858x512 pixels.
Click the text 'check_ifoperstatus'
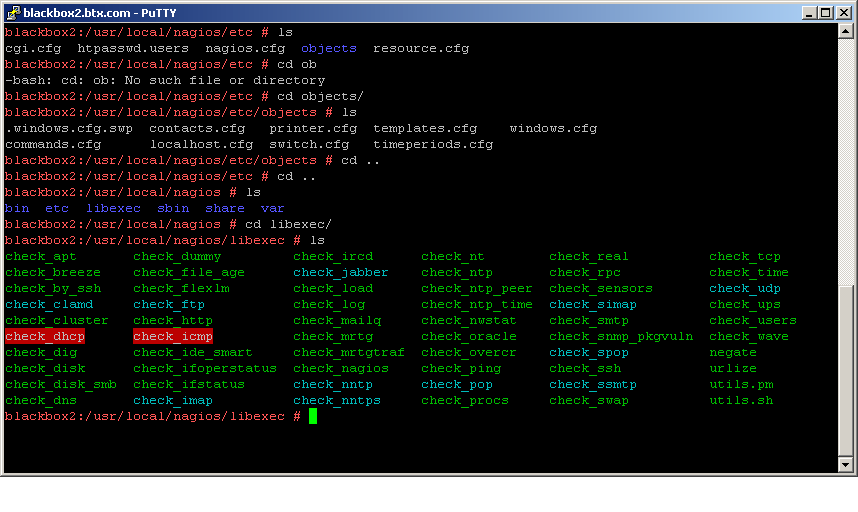[205, 369]
